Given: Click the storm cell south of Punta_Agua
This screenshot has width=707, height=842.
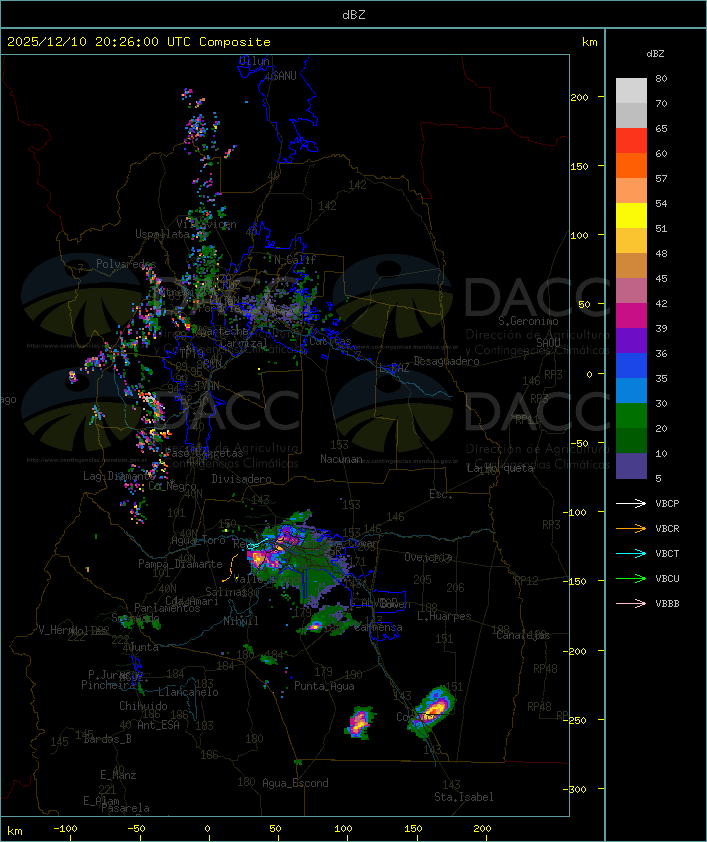Looking at the screenshot, I should coord(360,722).
